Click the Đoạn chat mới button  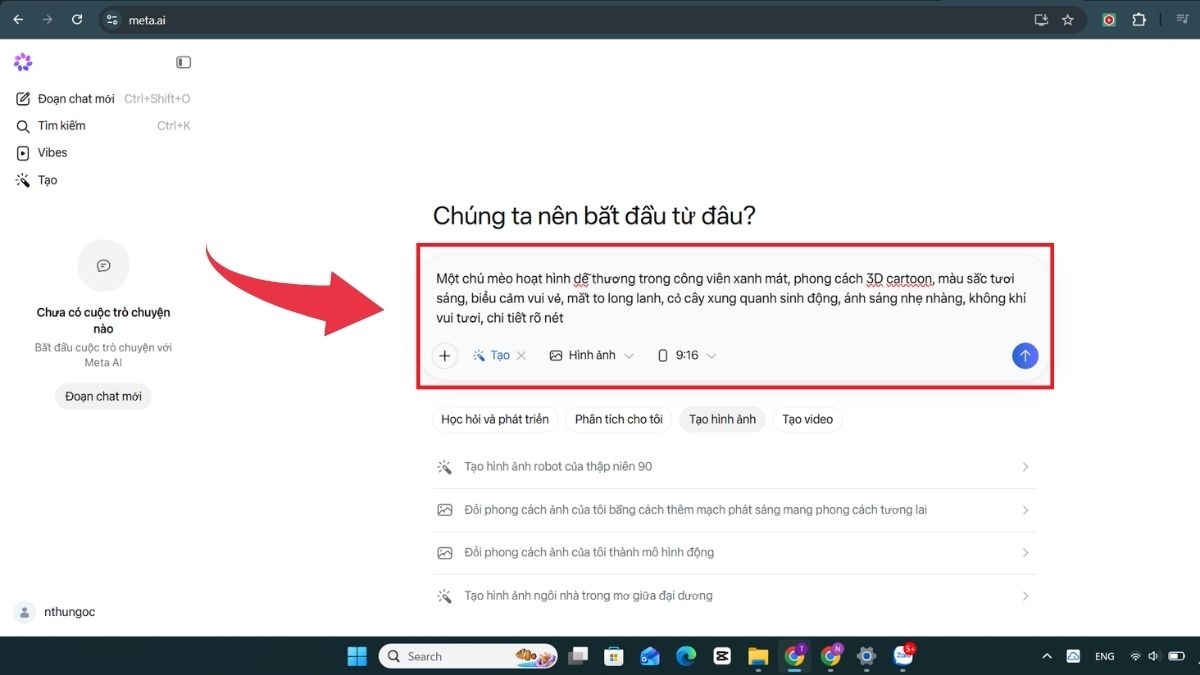coord(103,396)
